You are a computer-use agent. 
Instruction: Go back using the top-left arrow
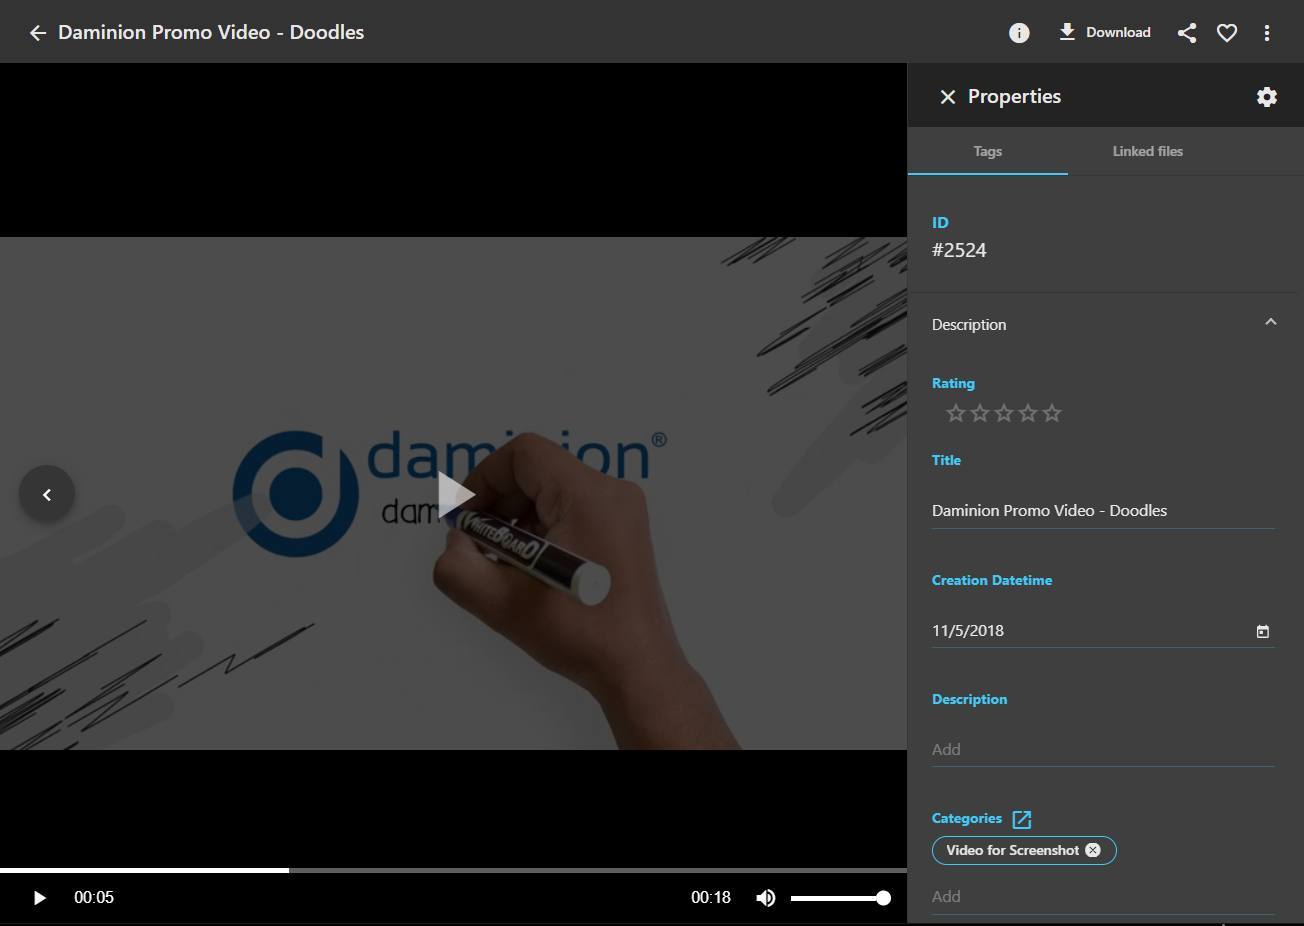coord(38,33)
